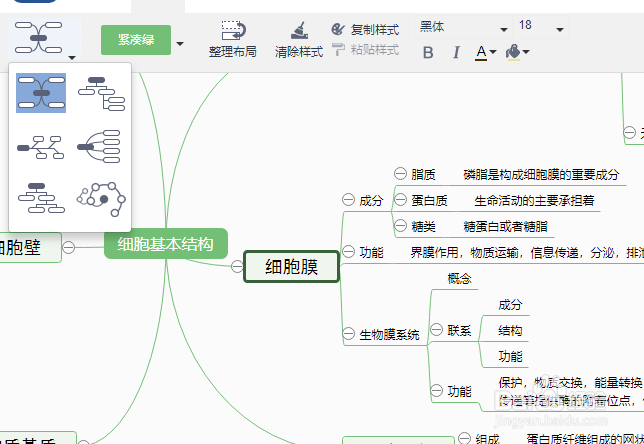Image resolution: width=644 pixels, height=444 pixels.
Task: Click 复制样式 copy style
Action: (365, 29)
